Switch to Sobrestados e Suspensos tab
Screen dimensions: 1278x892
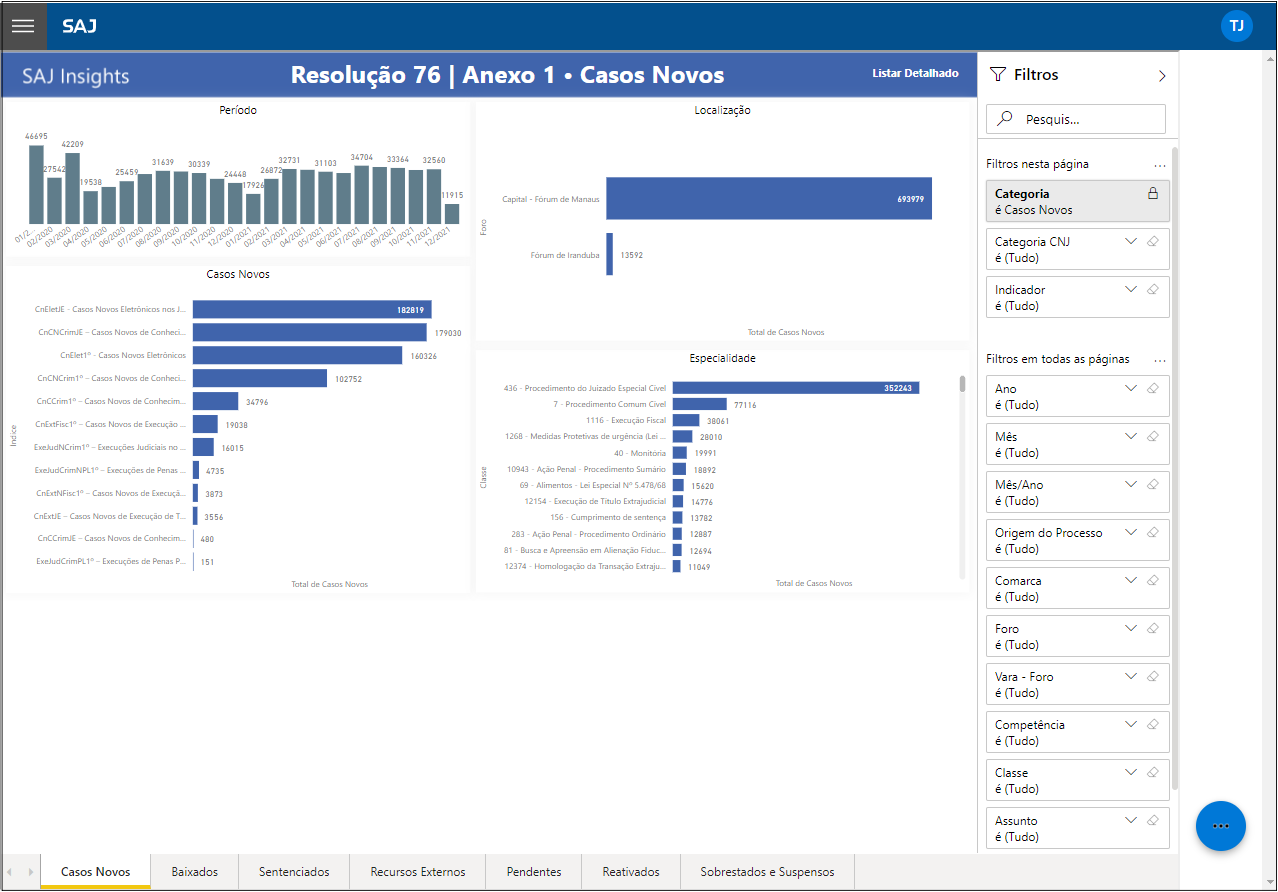pos(768,872)
